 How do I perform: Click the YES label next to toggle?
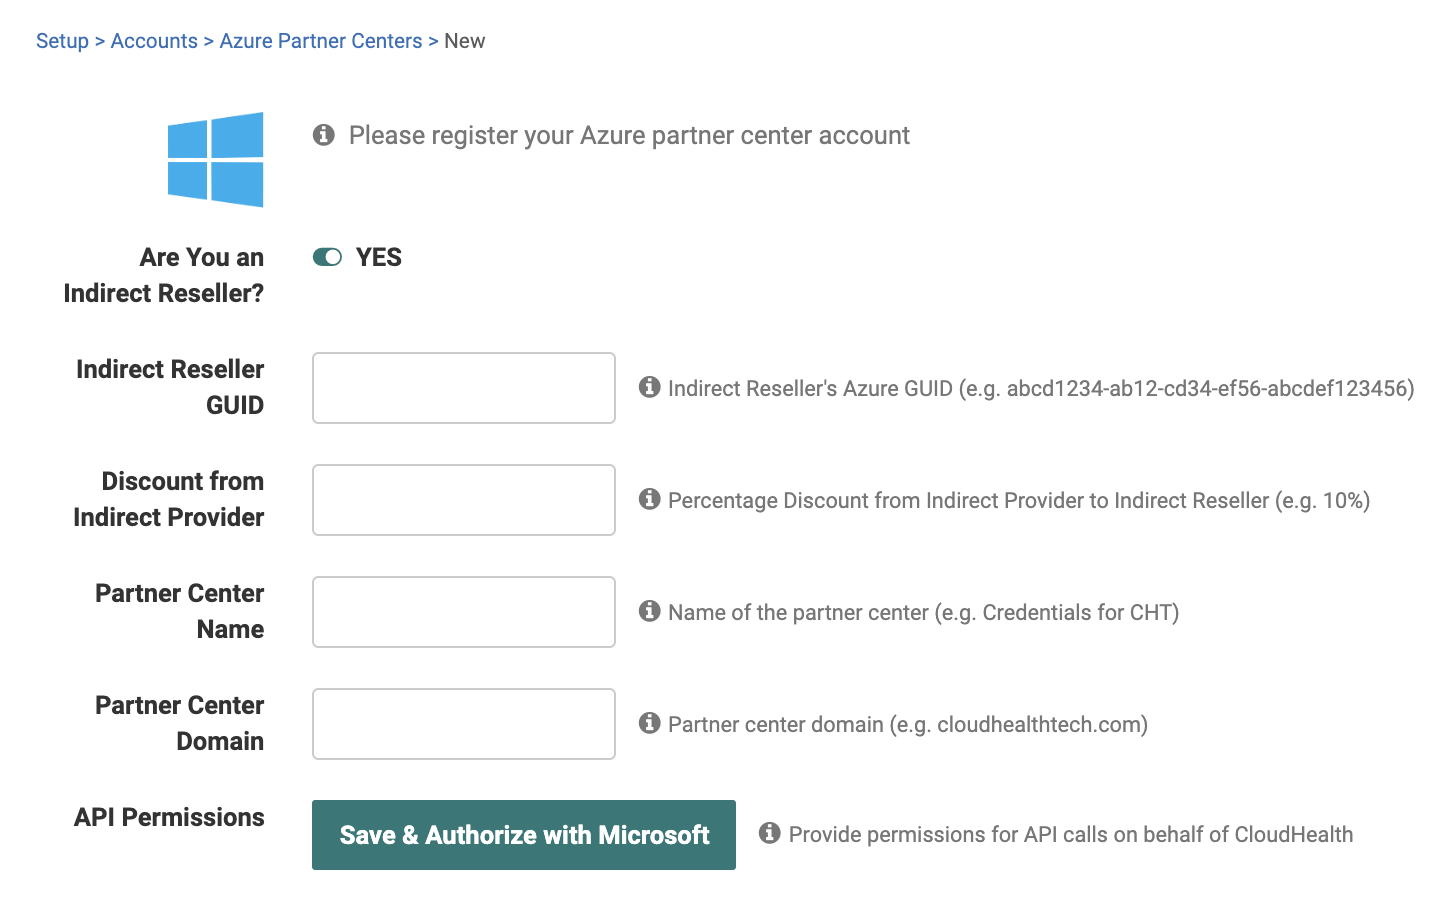click(379, 257)
